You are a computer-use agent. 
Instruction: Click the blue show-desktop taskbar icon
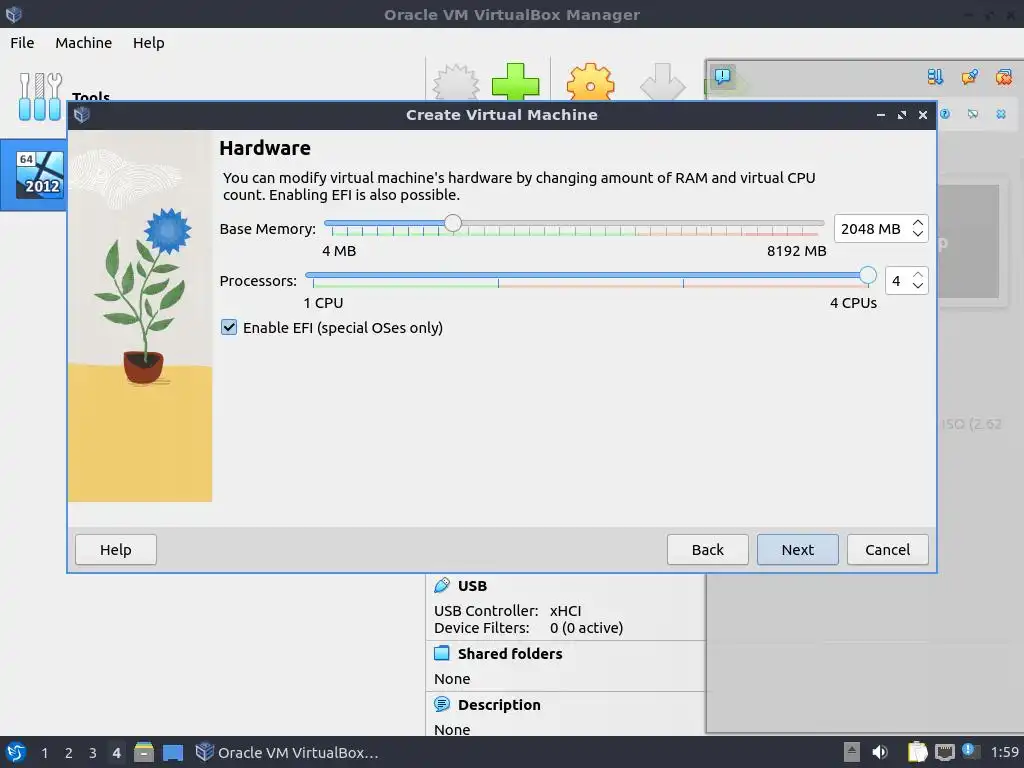[x=173, y=753]
